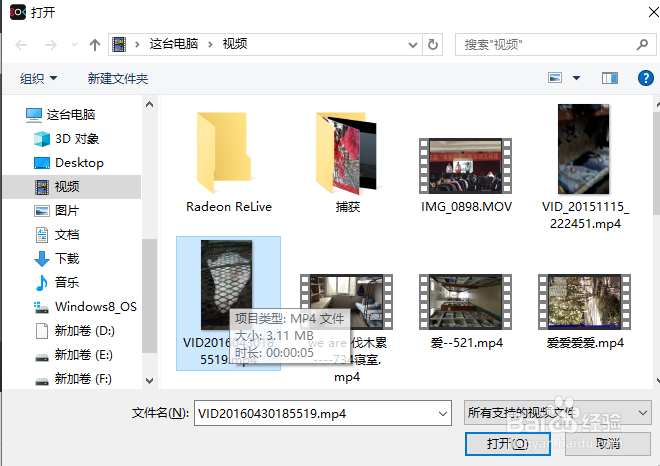The width and height of the screenshot is (660, 466).
Task: Select the VID_20151115_222451.mp4 thumbnail
Action: (x=583, y=149)
